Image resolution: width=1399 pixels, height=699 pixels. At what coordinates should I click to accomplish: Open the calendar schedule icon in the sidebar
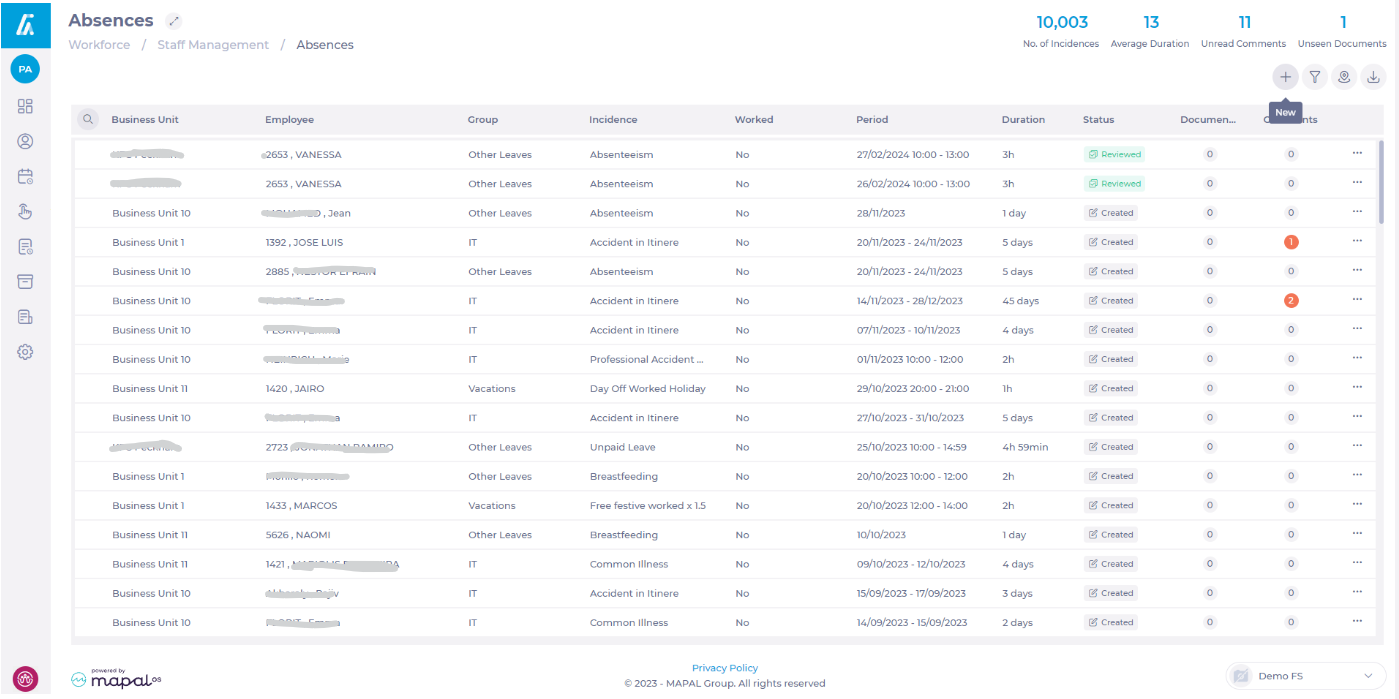(25, 177)
